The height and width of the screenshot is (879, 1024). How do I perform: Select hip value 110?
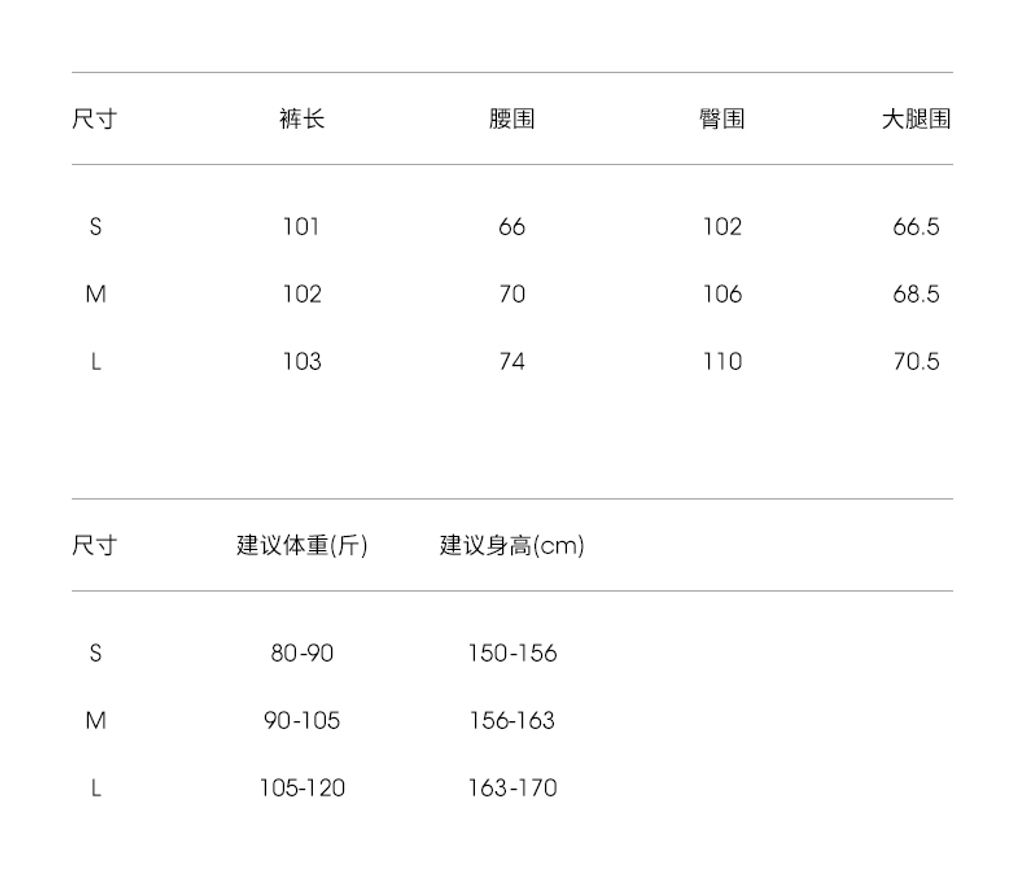click(x=722, y=362)
